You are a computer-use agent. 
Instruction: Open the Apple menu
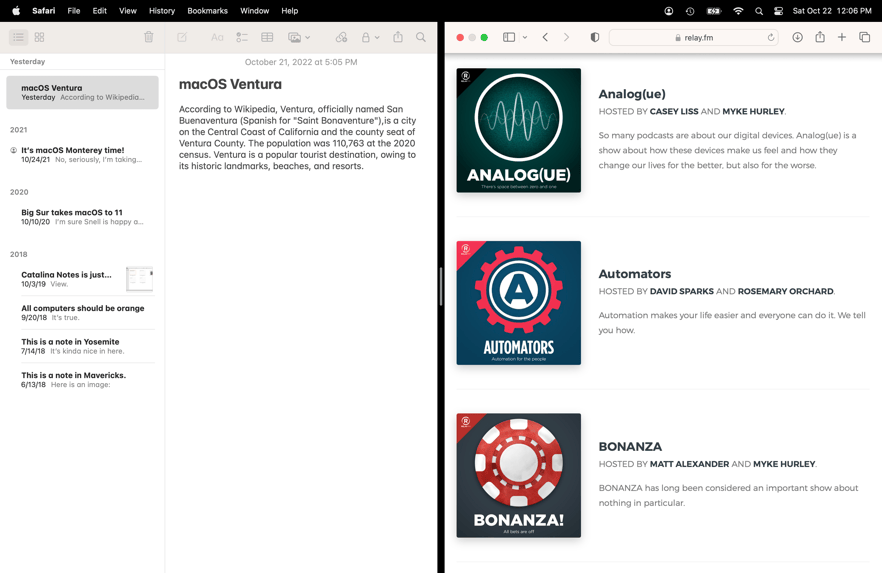pyautogui.click(x=16, y=11)
